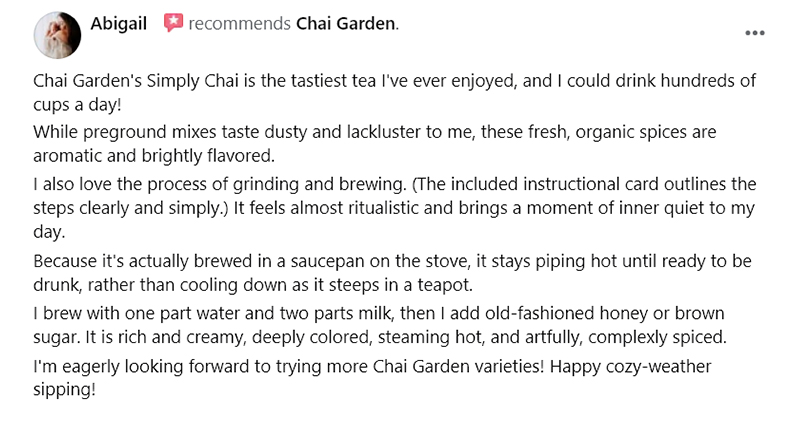Click the pink recommends star icon
The image size is (812, 421).
(x=172, y=22)
